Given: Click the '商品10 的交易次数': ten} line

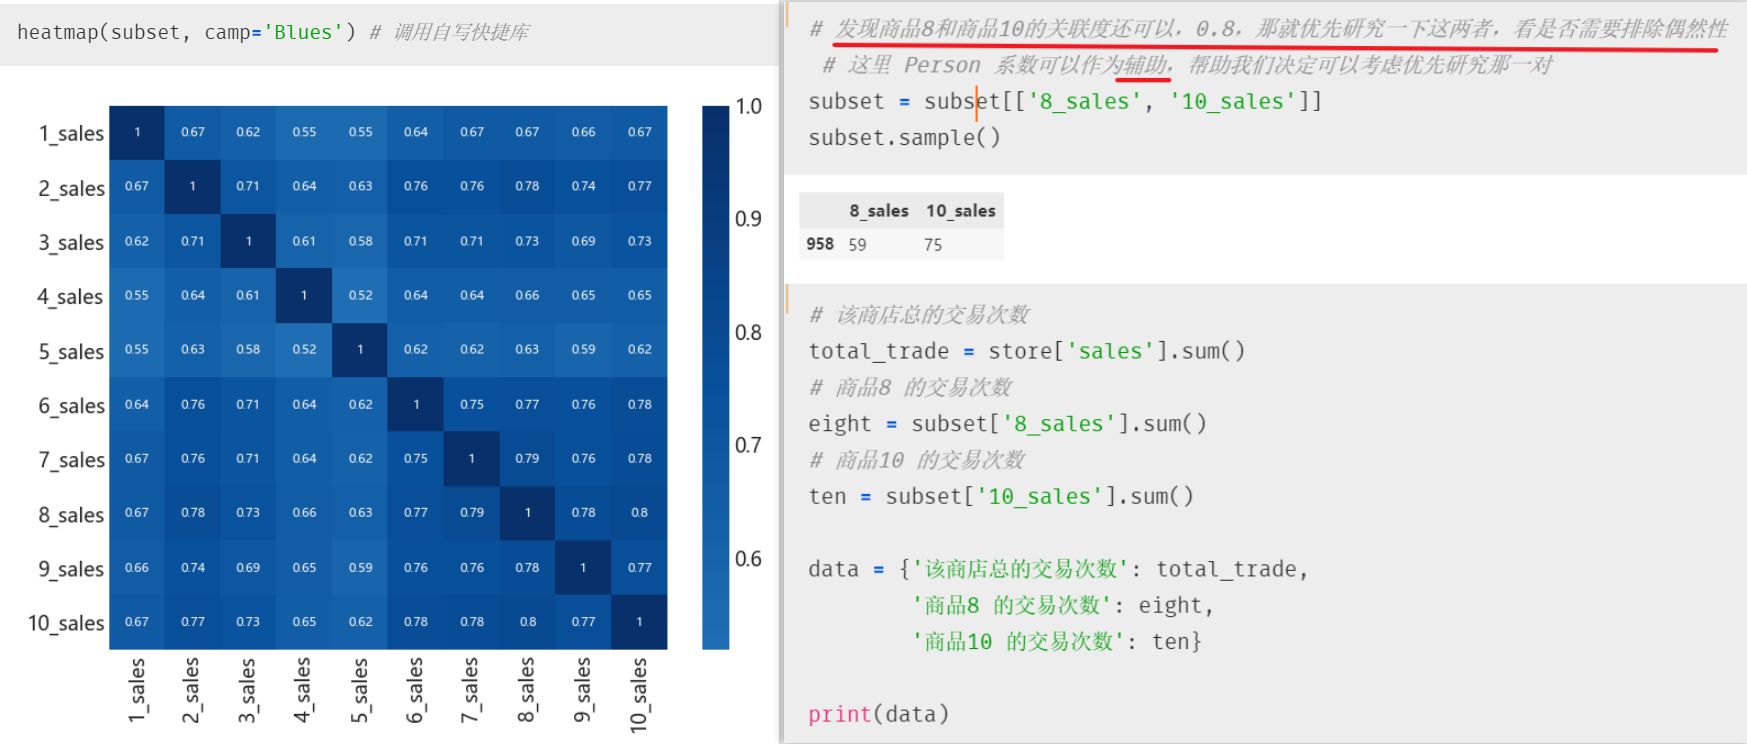Looking at the screenshot, I should click(x=1056, y=641).
